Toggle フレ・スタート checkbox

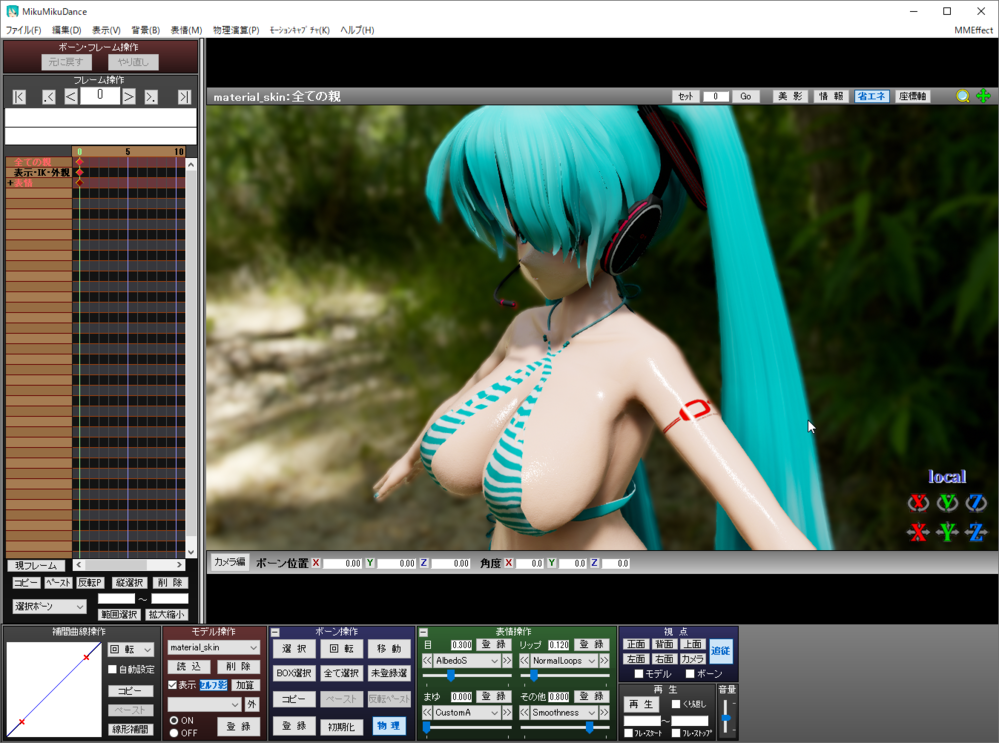coord(628,733)
